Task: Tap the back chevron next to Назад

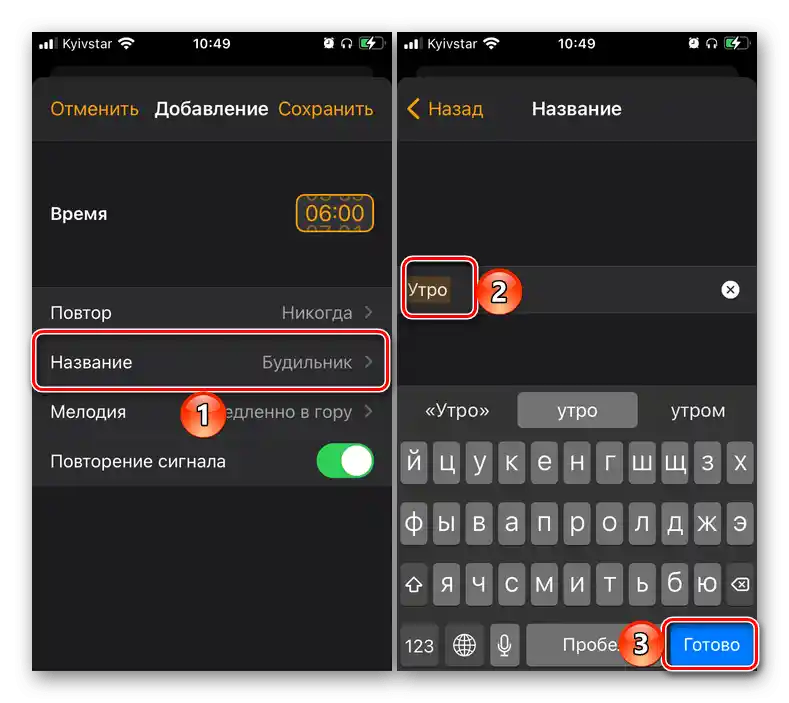Action: coord(413,109)
